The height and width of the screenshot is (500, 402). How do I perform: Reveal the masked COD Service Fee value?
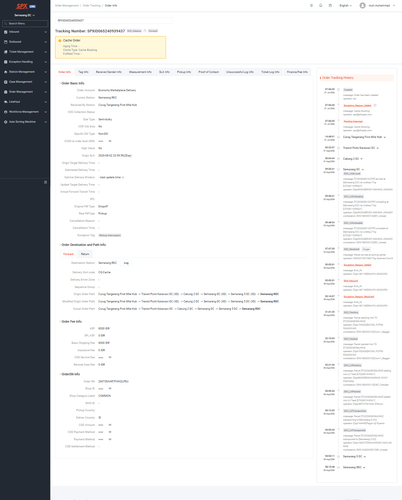pyautogui.click(x=110, y=357)
